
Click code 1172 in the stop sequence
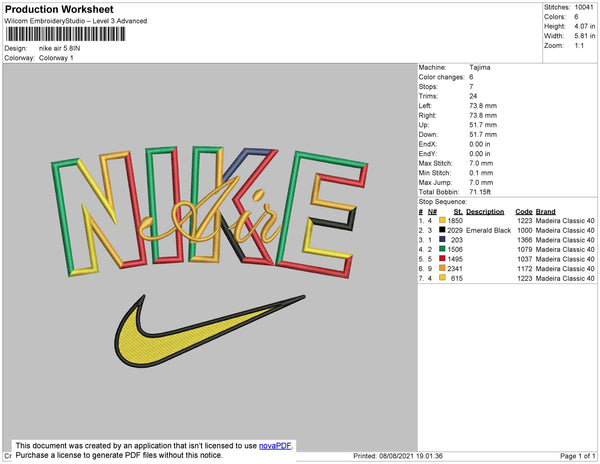524,269
